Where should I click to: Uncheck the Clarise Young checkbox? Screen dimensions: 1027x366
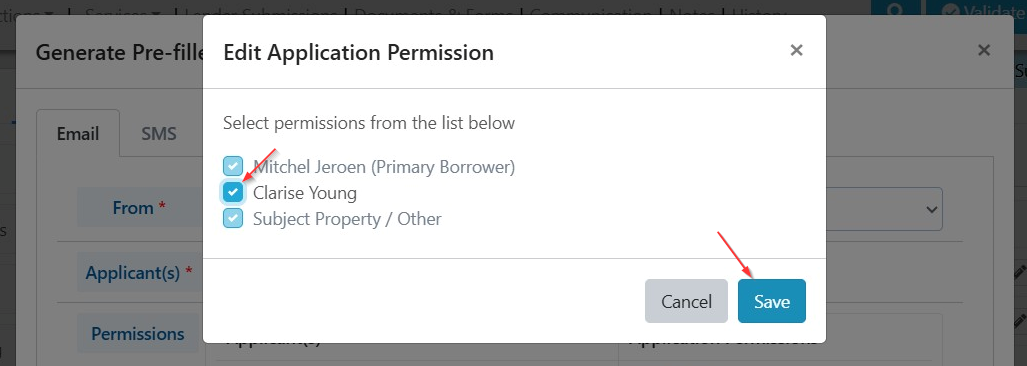click(233, 192)
